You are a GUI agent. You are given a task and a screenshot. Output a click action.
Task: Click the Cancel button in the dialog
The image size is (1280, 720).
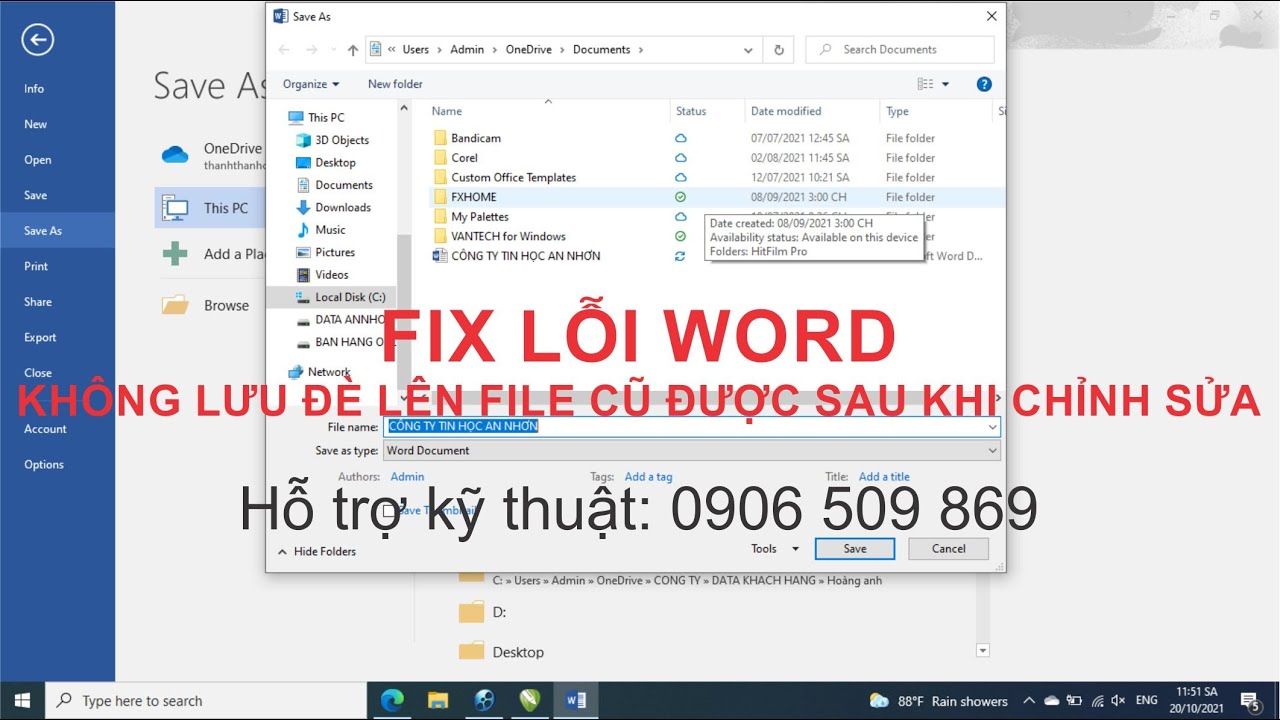[948, 548]
